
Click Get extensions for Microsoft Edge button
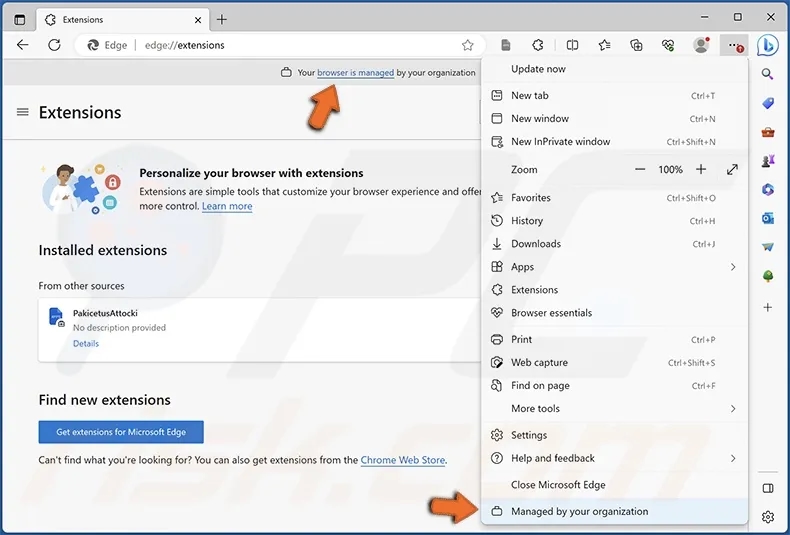(120, 432)
